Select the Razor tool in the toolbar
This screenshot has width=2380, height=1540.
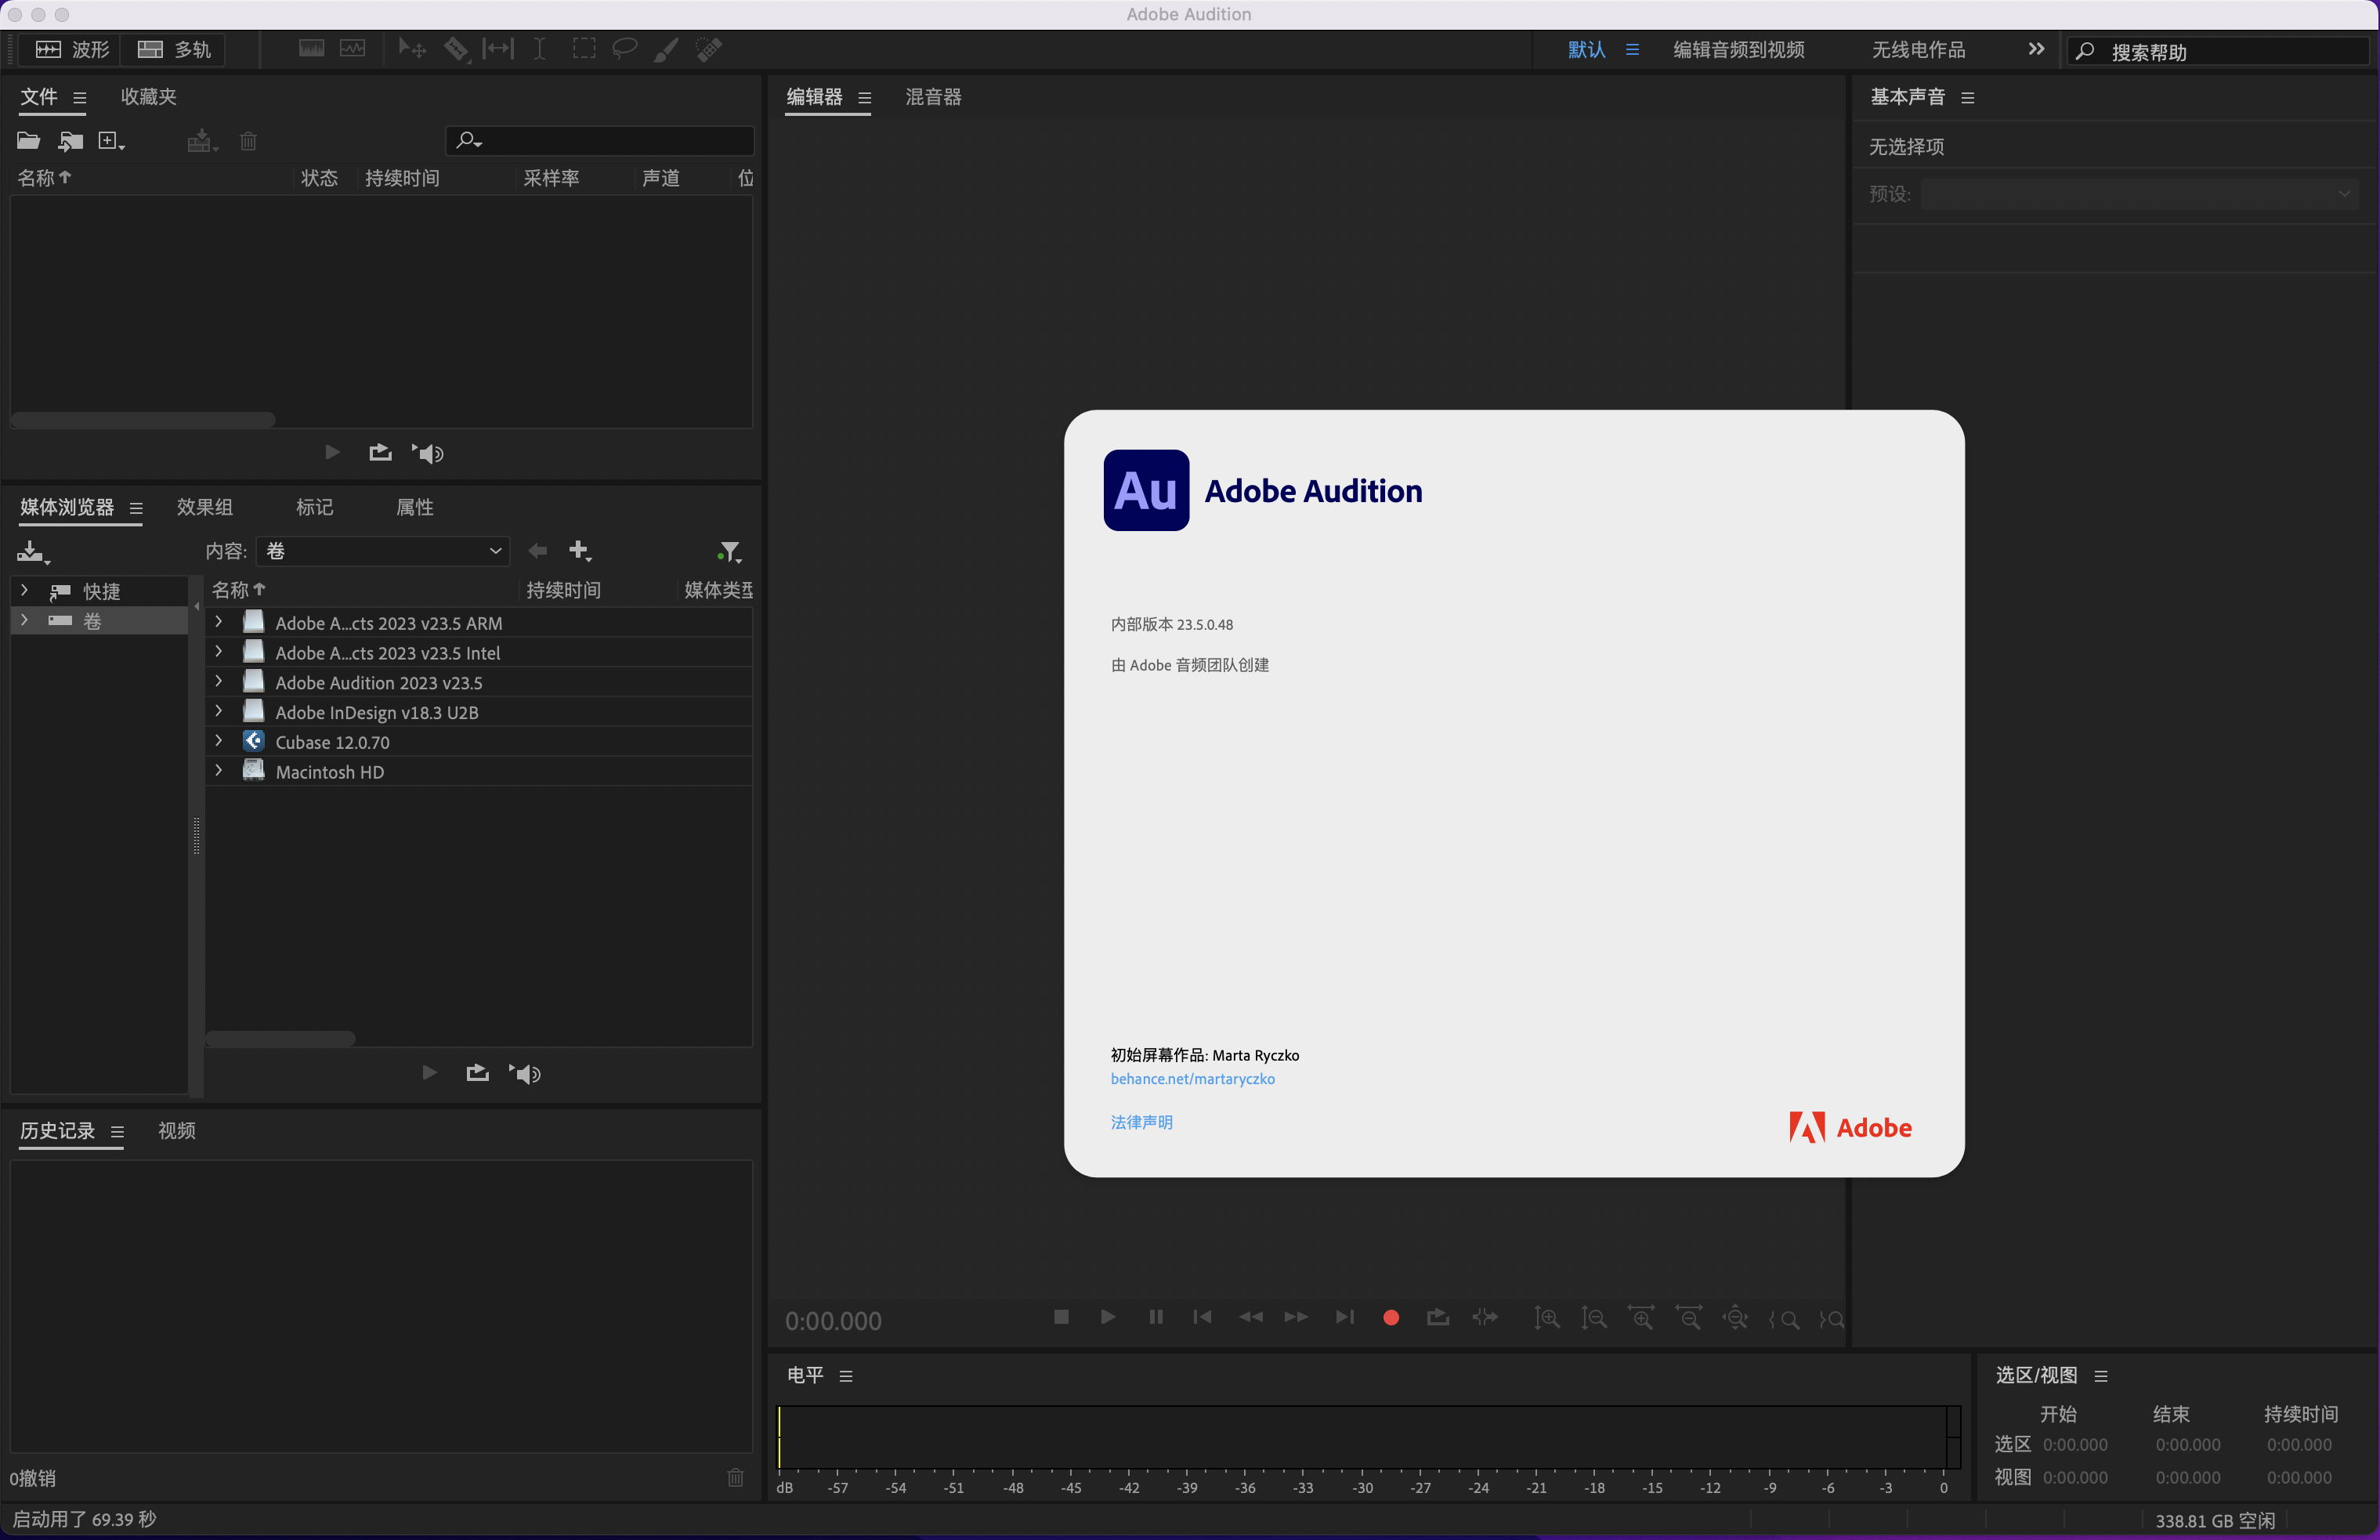[457, 48]
